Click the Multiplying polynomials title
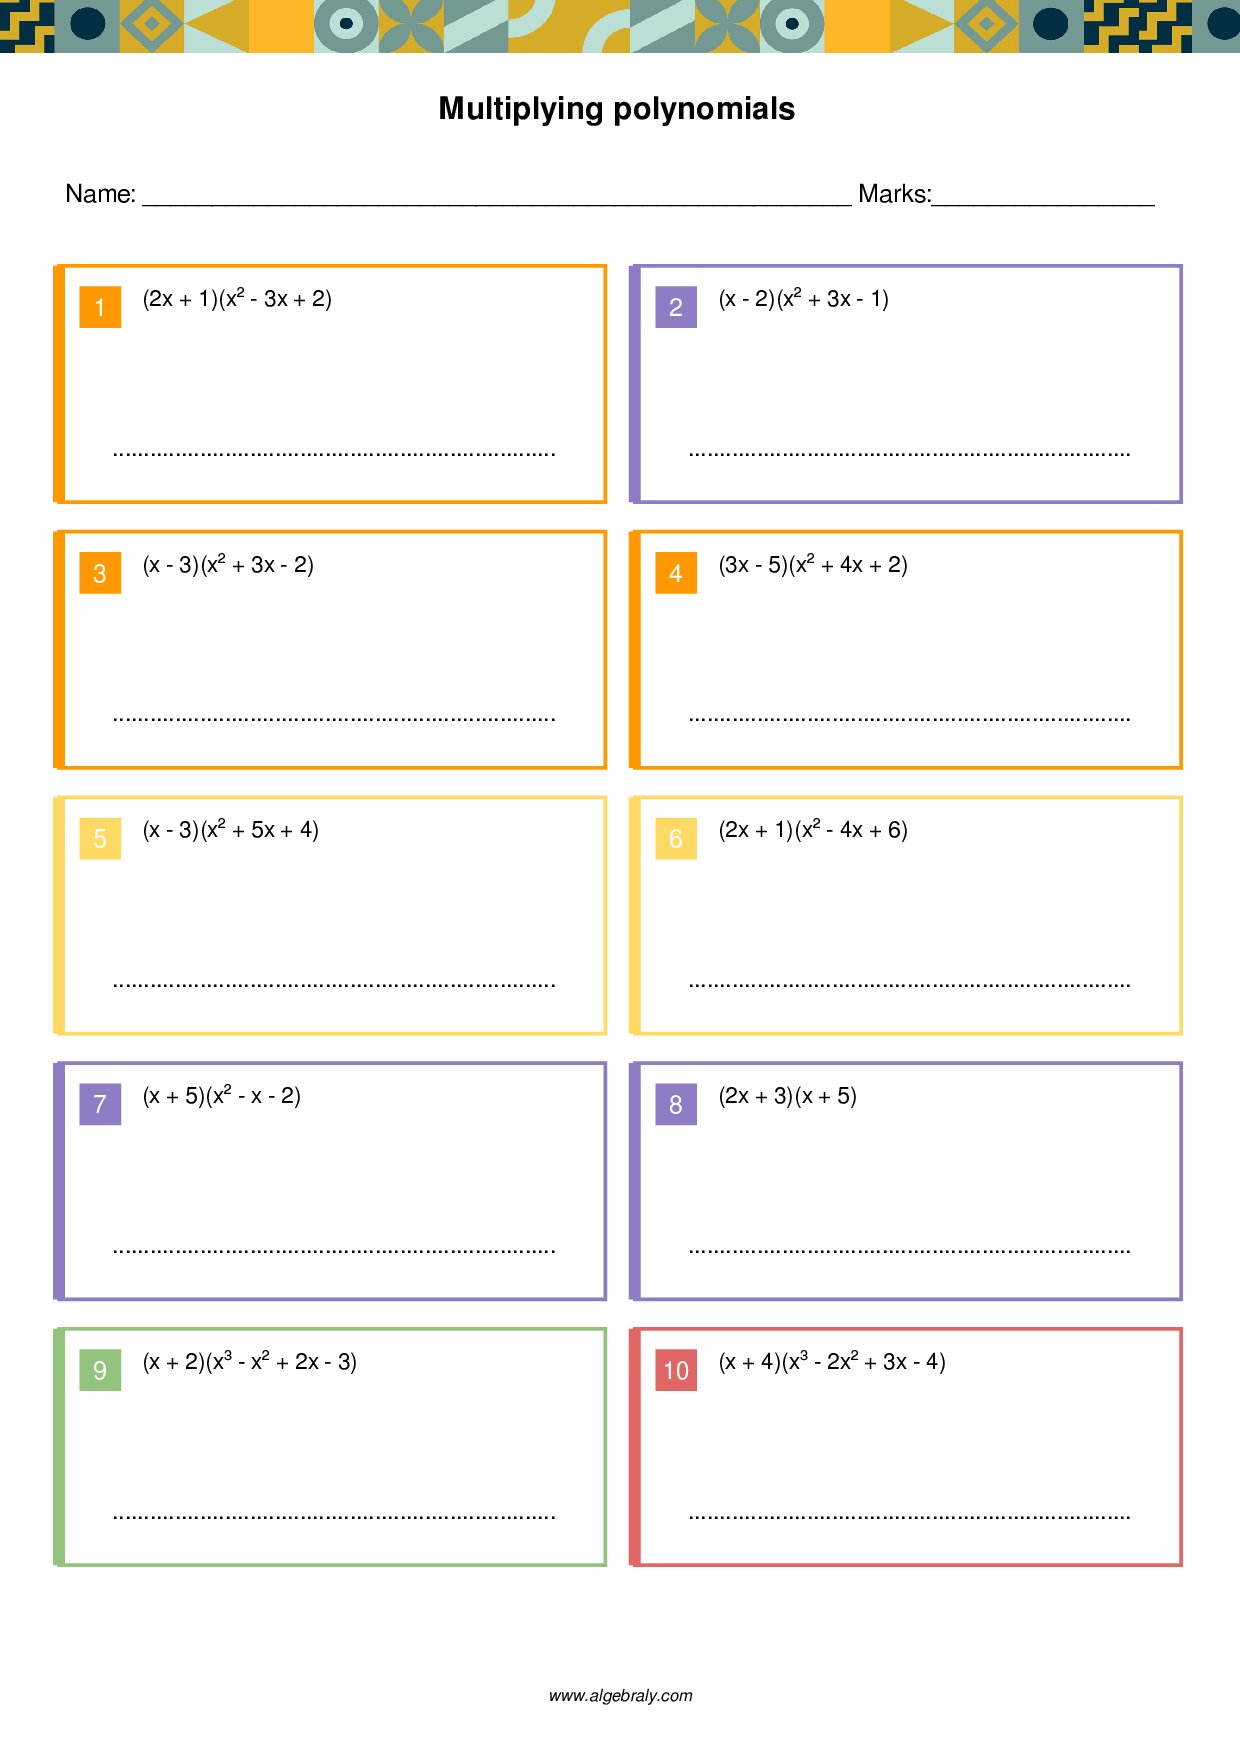The height and width of the screenshot is (1754, 1240). click(617, 109)
